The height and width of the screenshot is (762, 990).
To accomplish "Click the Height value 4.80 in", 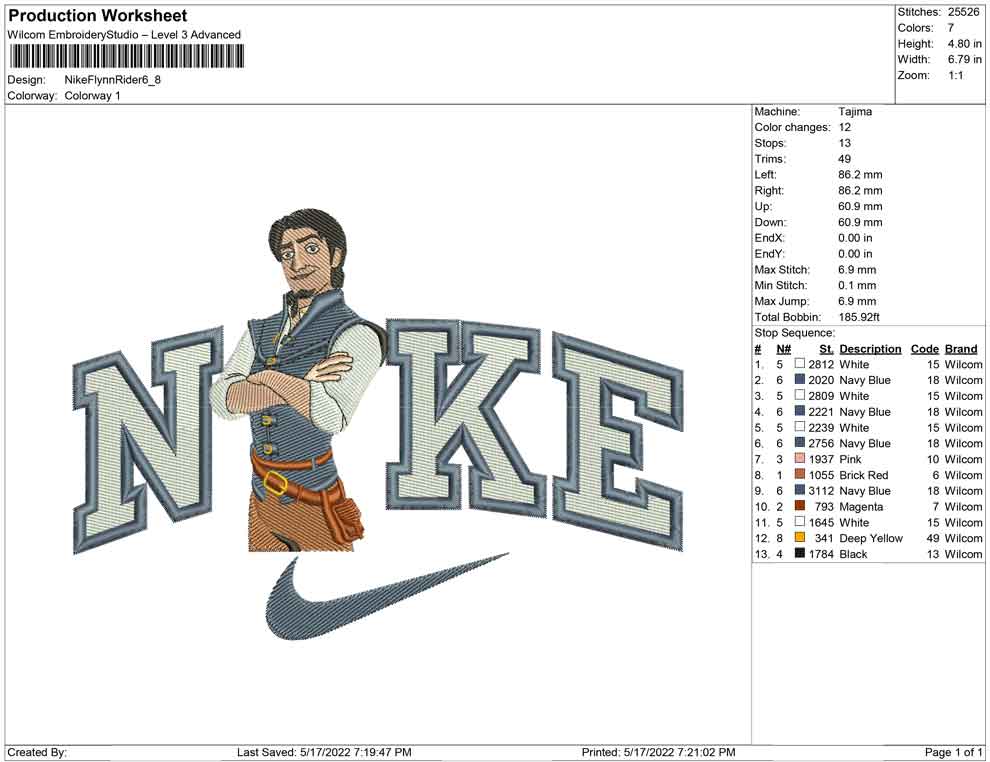I will [x=964, y=44].
